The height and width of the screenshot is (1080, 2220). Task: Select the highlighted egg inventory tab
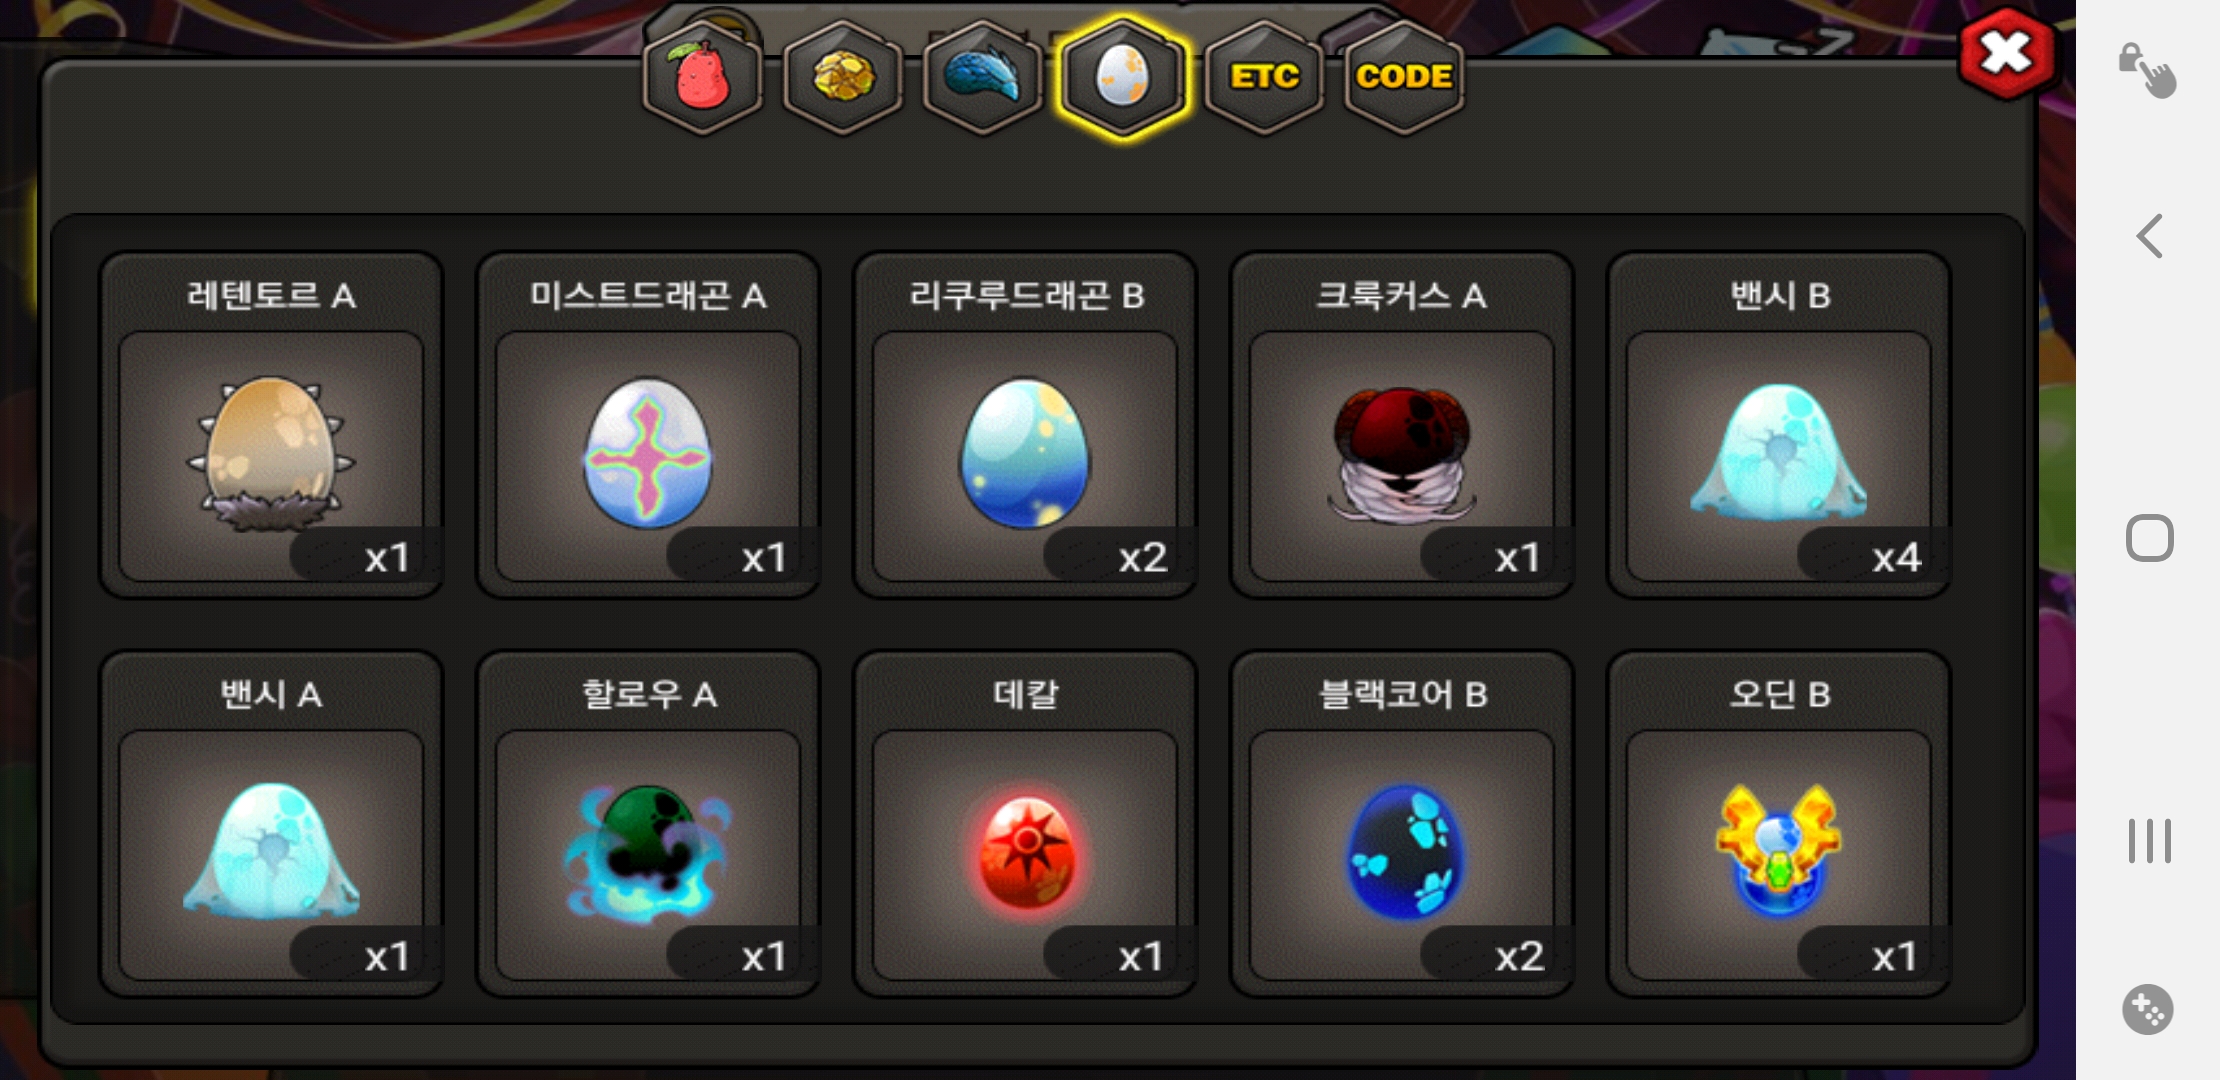1123,77
